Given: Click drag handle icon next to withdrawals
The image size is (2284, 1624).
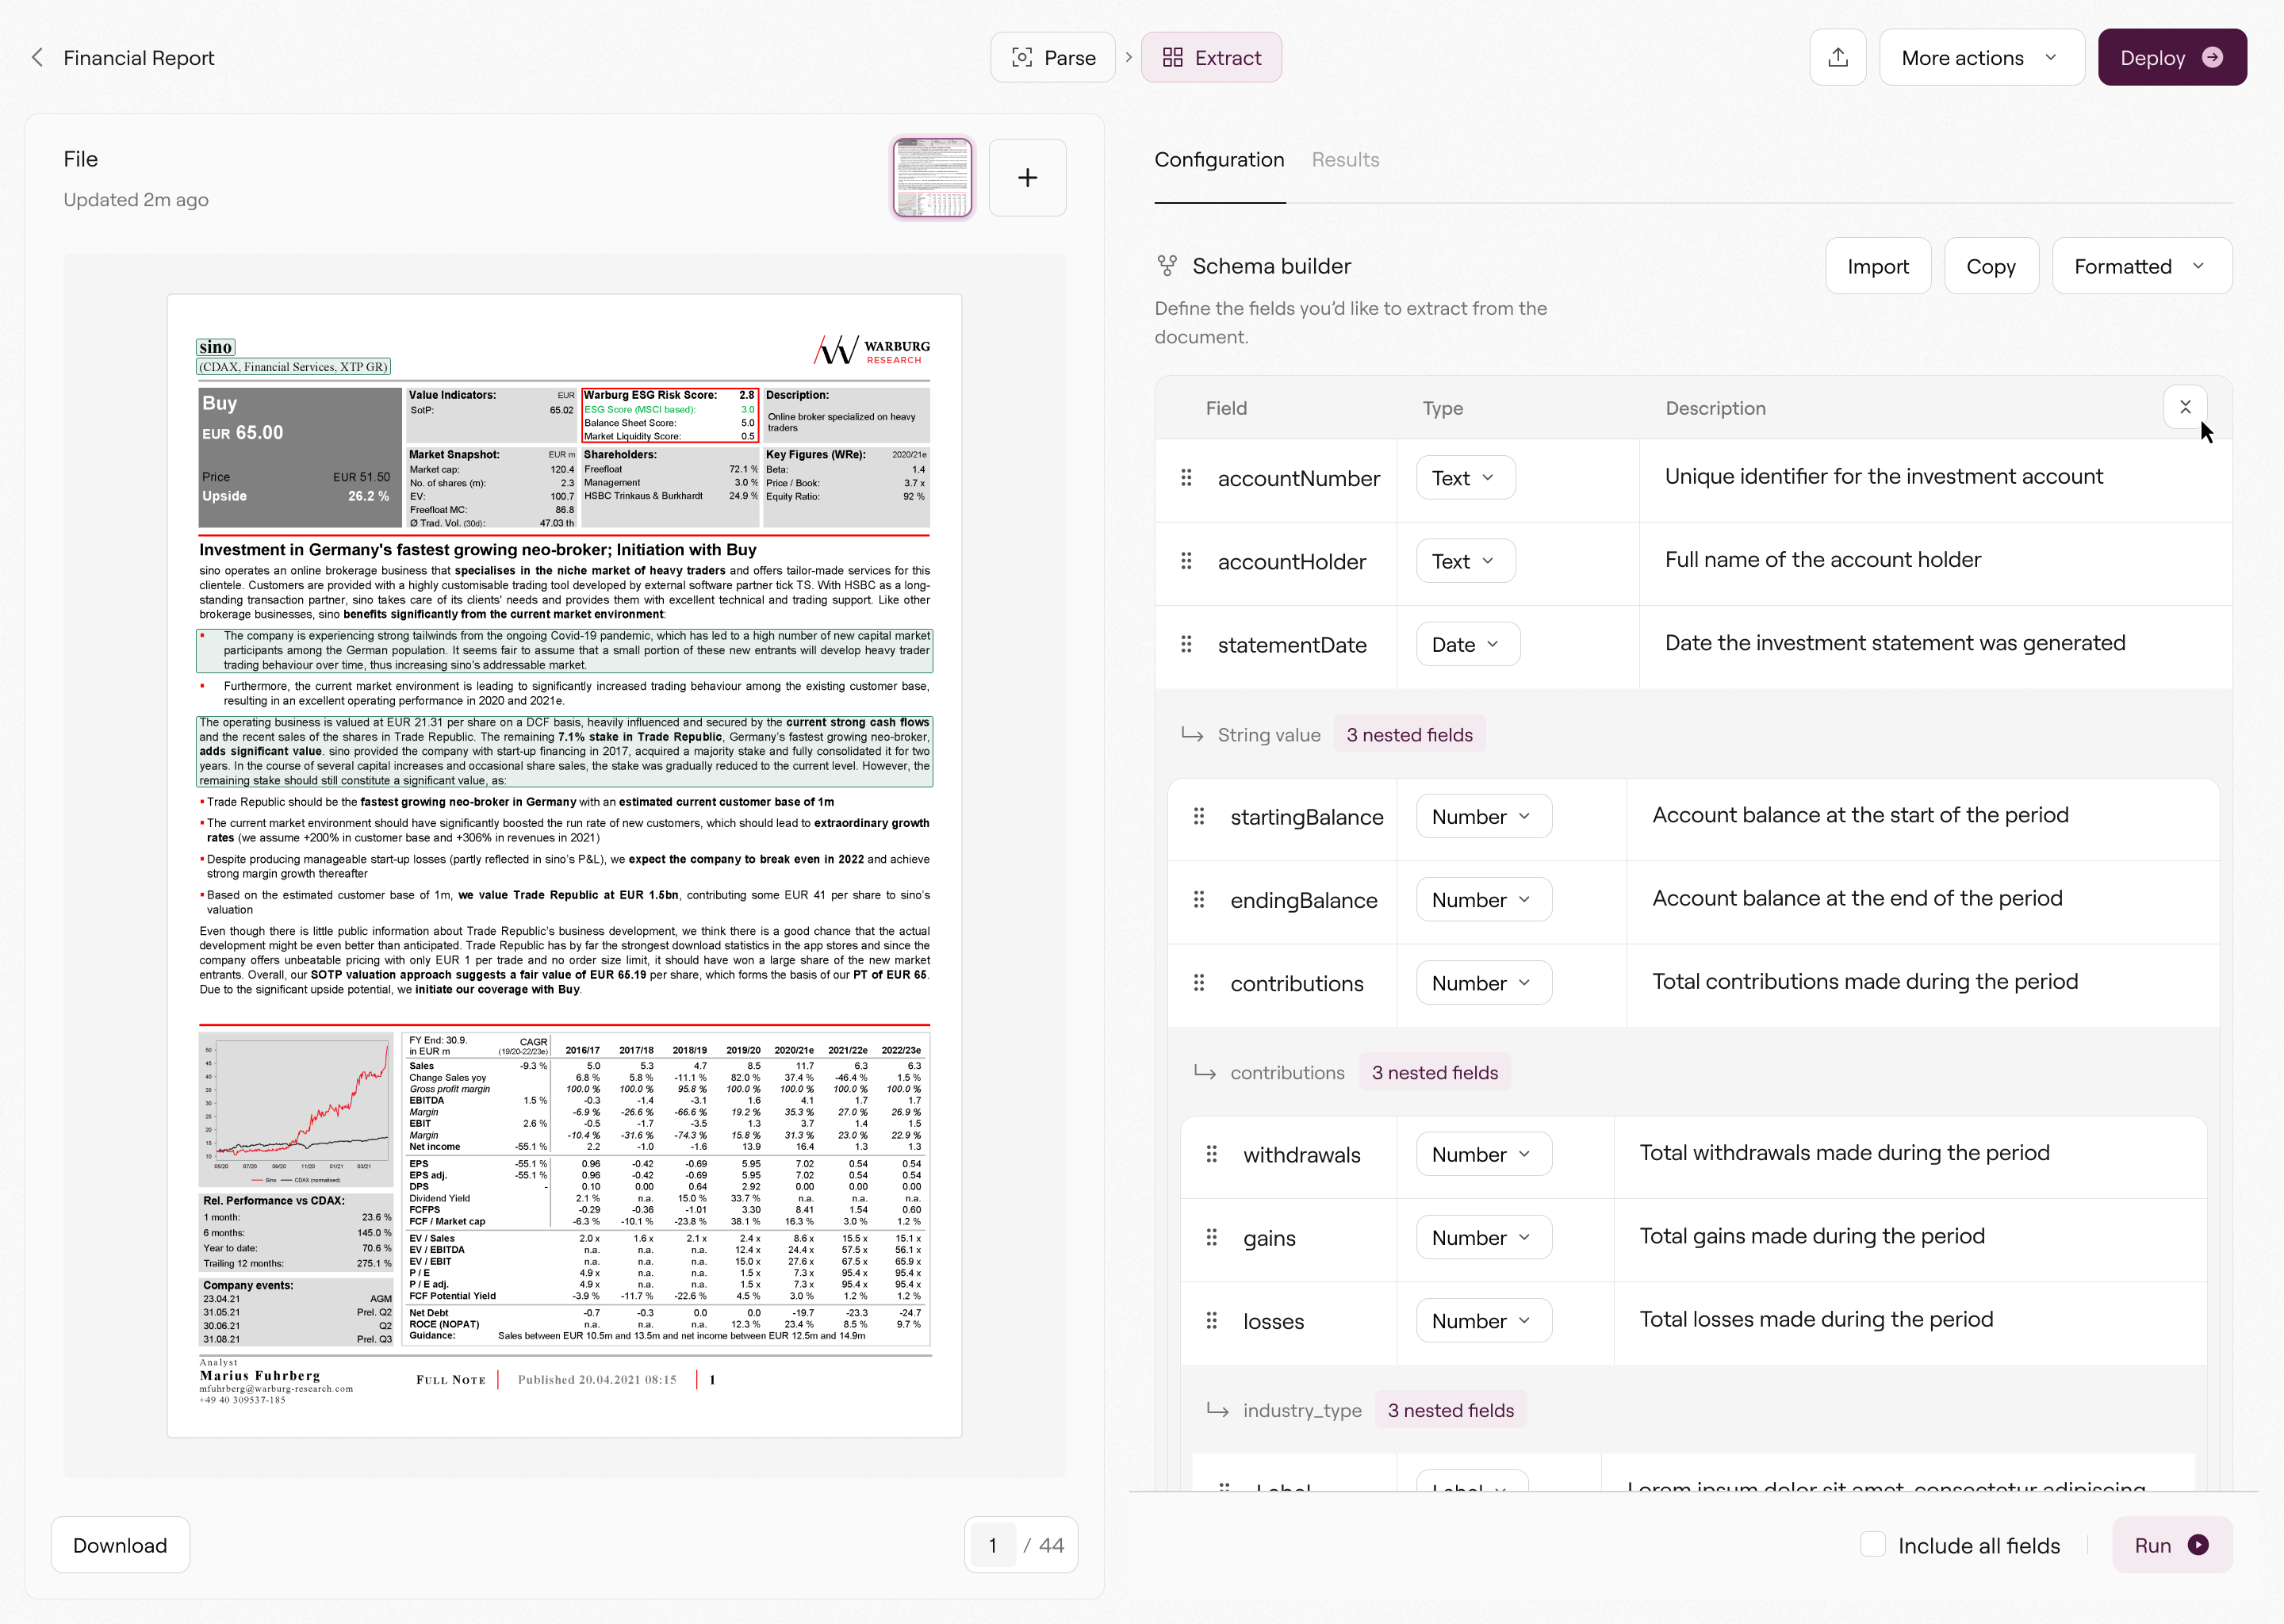Looking at the screenshot, I should tap(1211, 1154).
